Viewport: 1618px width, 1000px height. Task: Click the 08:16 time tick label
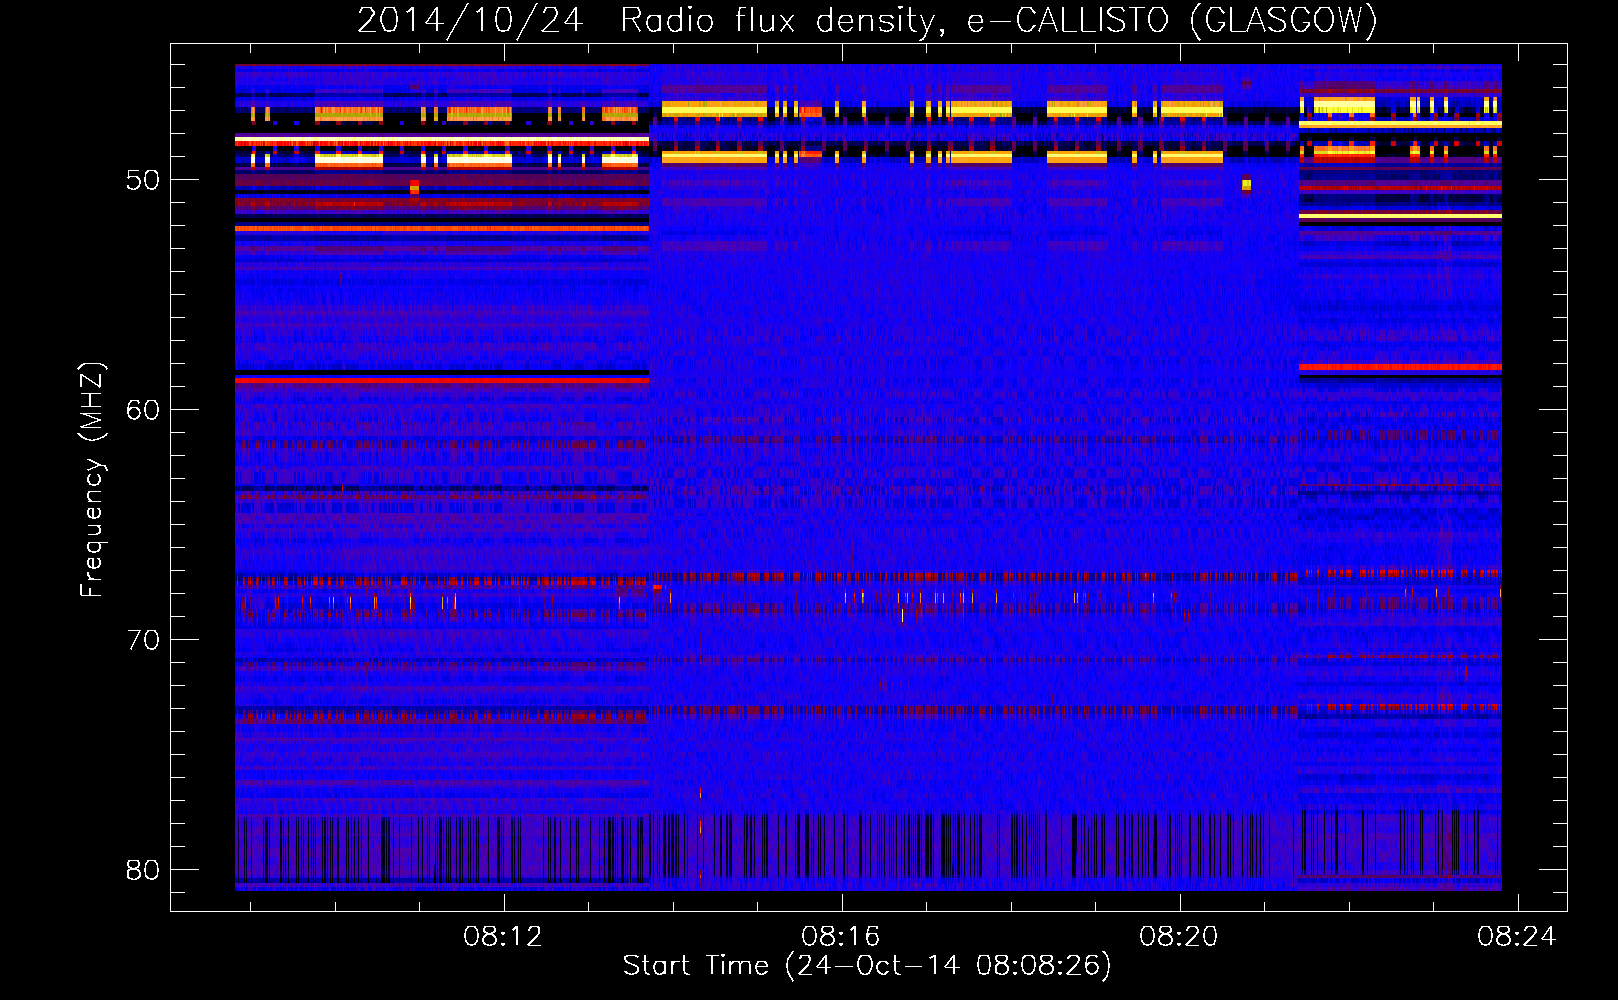pos(841,937)
